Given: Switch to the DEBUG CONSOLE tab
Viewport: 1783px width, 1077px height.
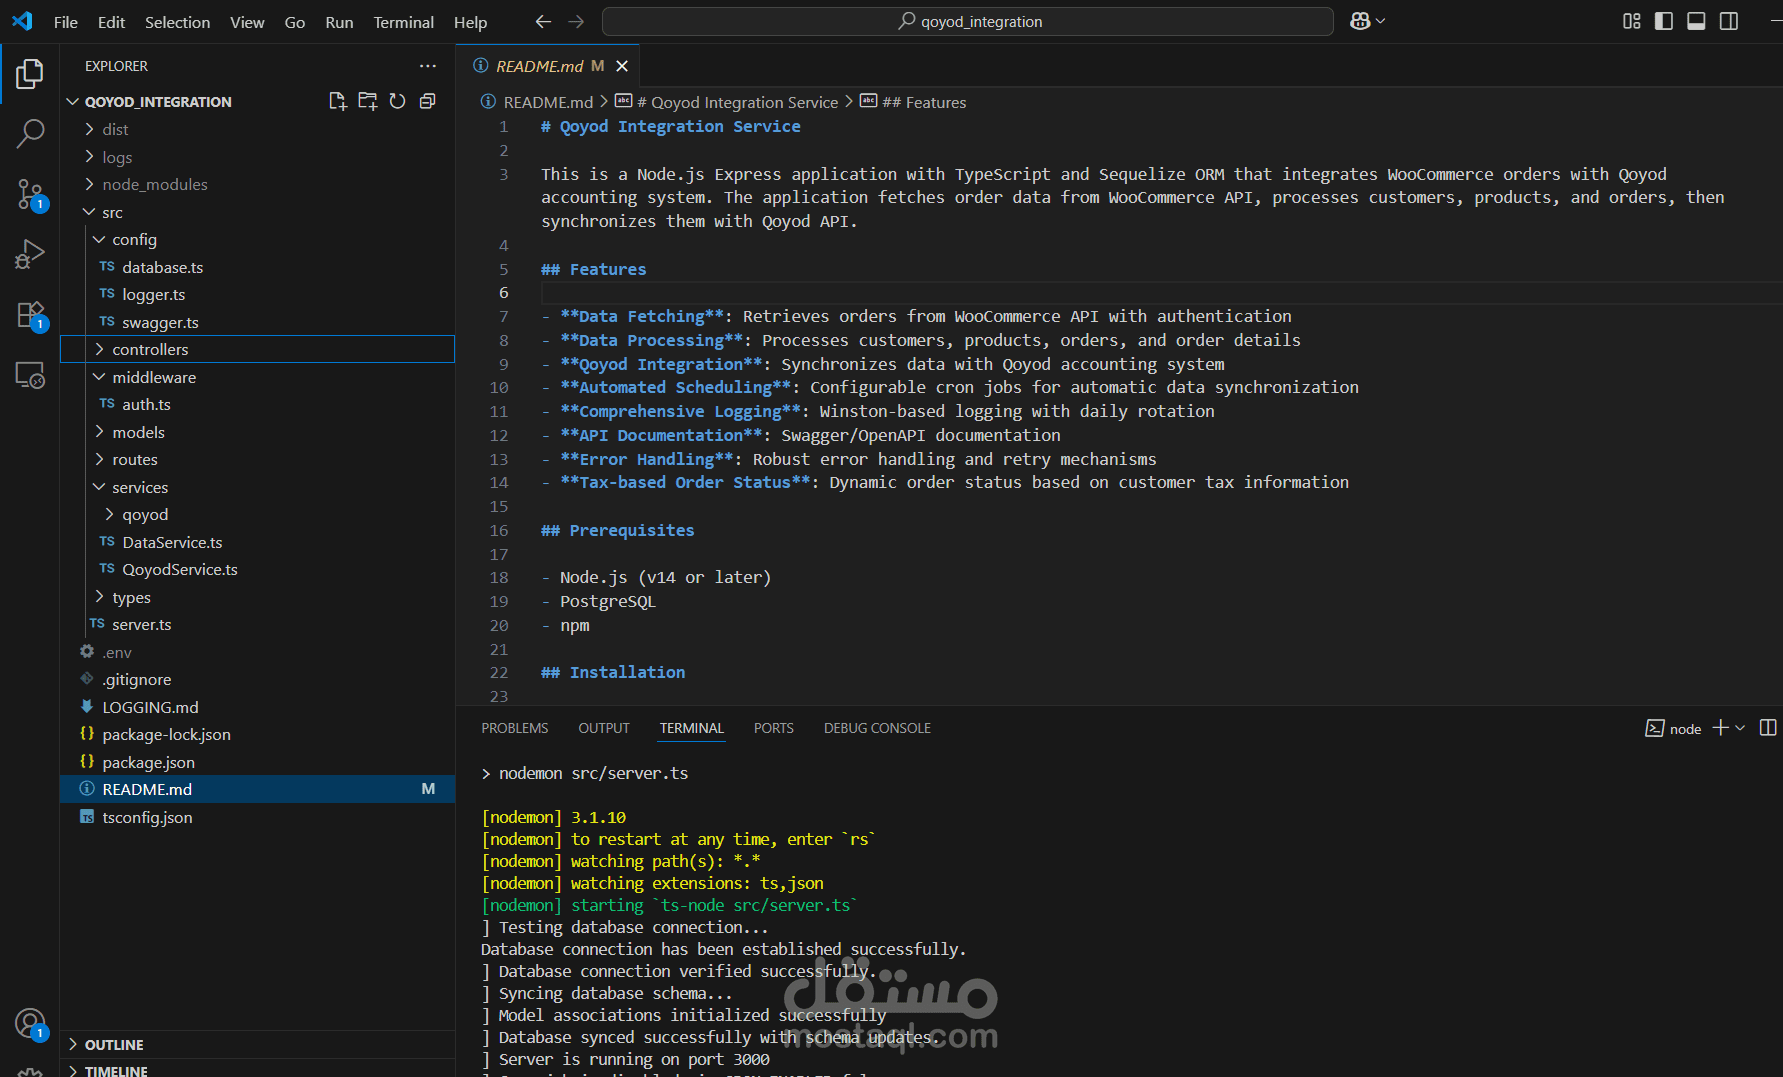Looking at the screenshot, I should point(877,728).
